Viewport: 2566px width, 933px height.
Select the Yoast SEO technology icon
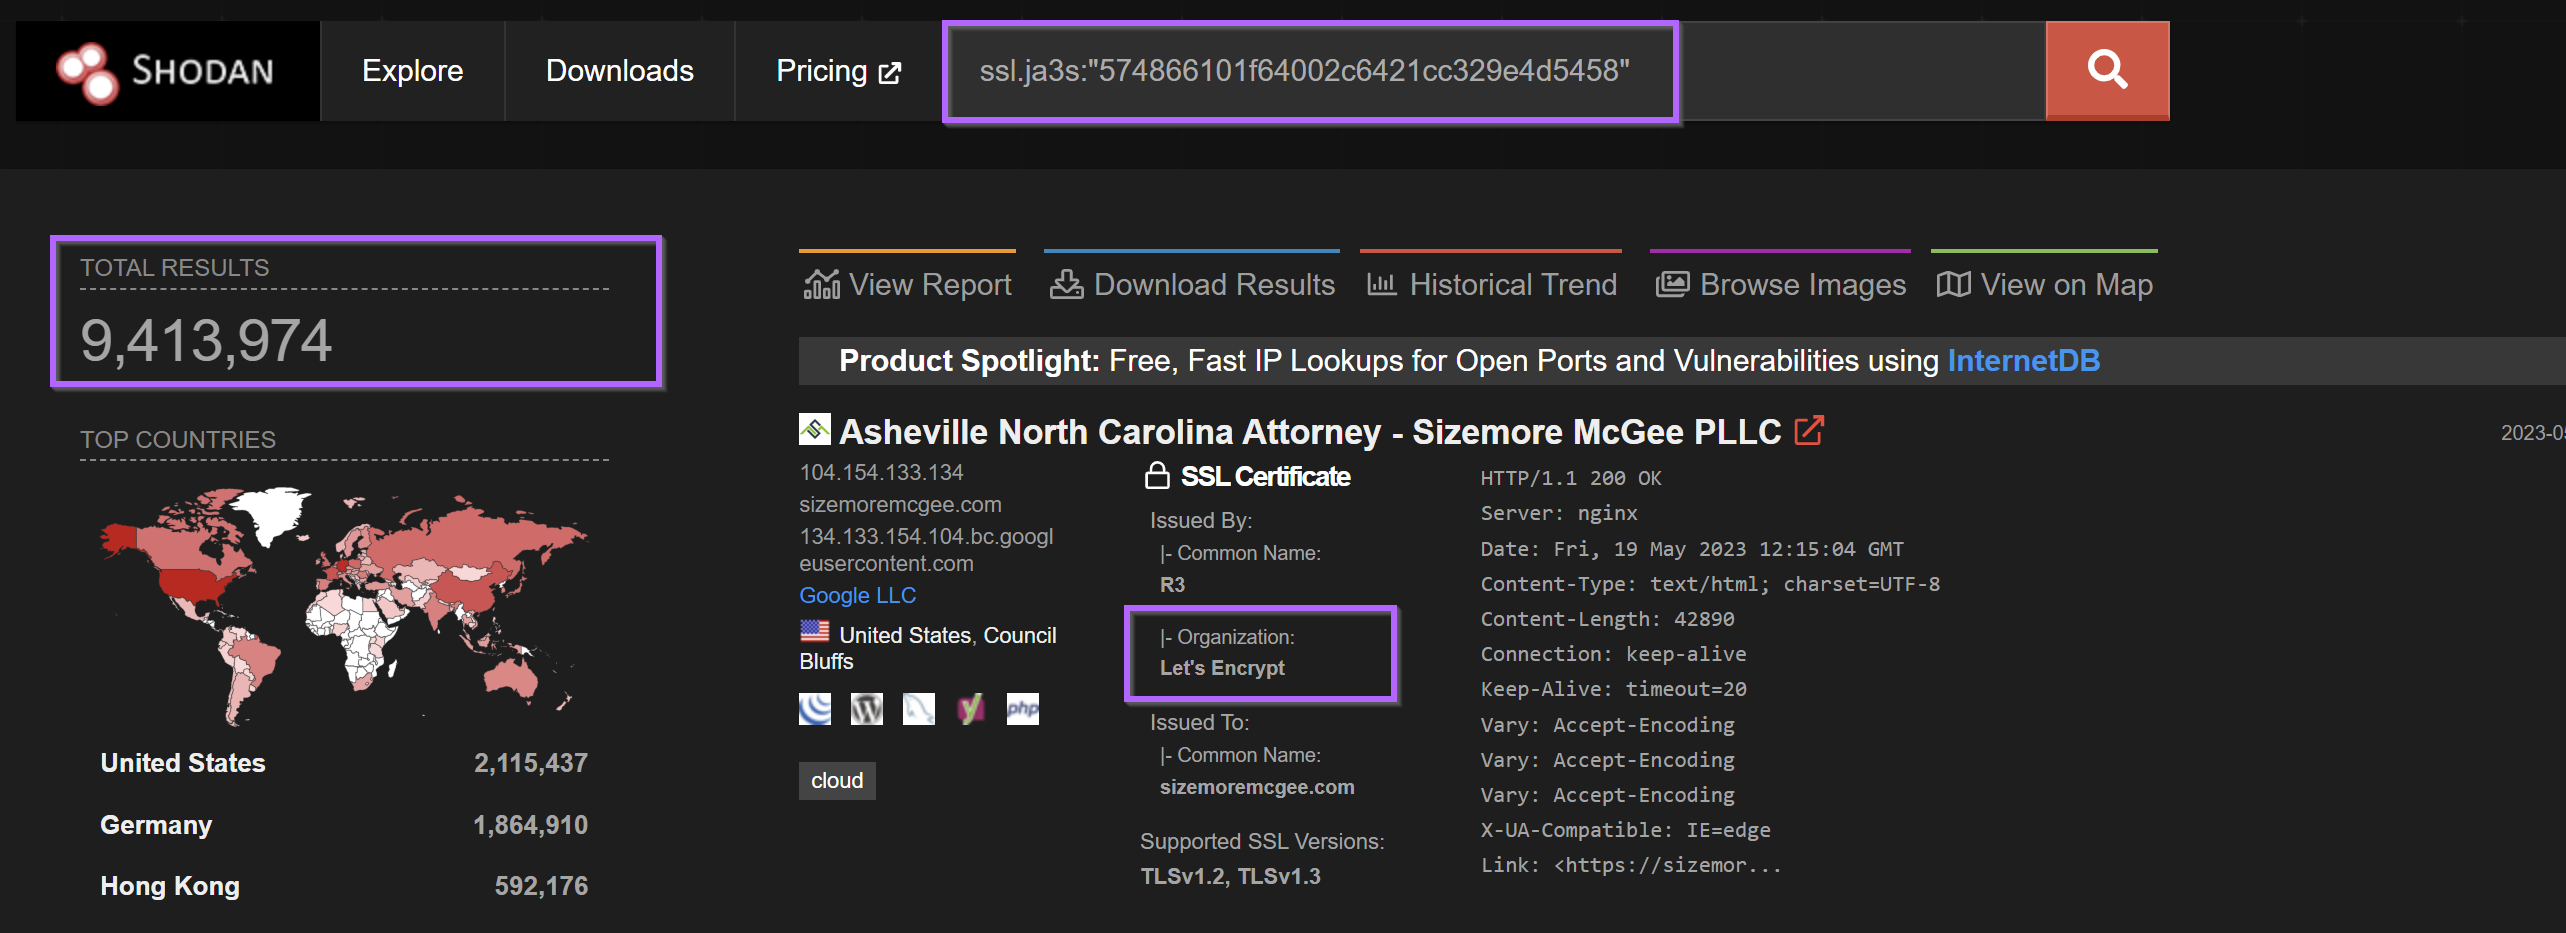[971, 709]
